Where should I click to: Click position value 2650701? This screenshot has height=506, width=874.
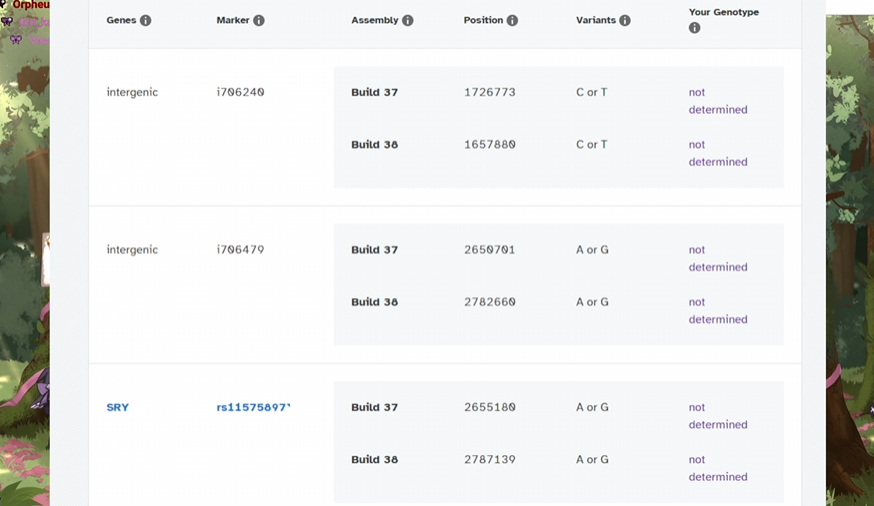[490, 250]
